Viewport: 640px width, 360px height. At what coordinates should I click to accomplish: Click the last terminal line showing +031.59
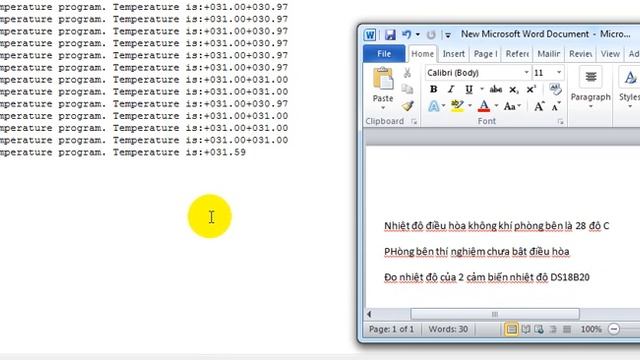(123, 153)
